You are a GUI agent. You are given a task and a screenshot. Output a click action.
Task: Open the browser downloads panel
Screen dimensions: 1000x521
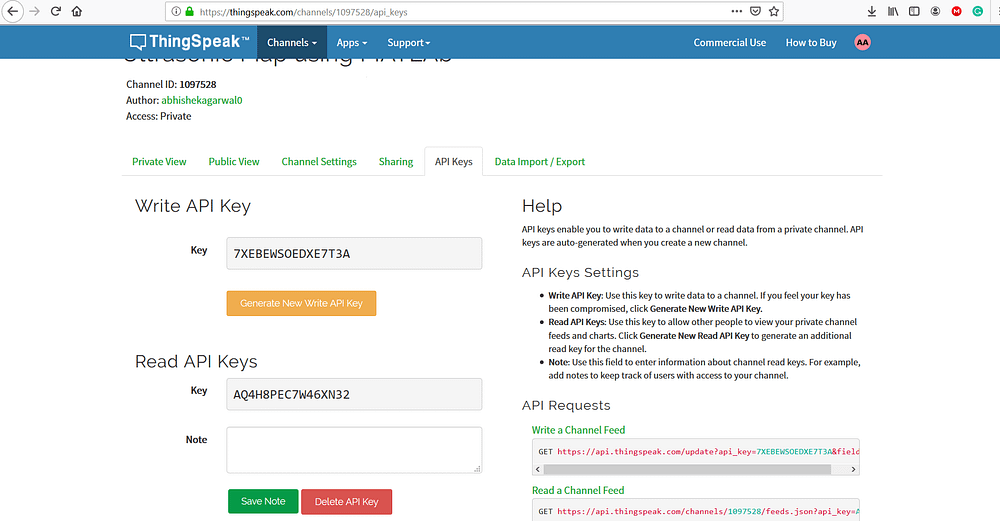871,11
